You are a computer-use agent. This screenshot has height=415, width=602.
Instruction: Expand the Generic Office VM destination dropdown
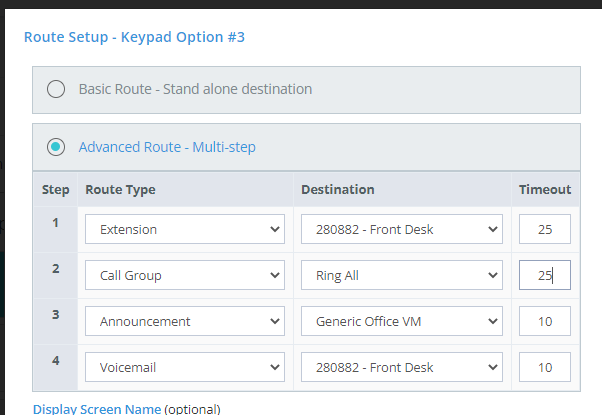point(401,321)
